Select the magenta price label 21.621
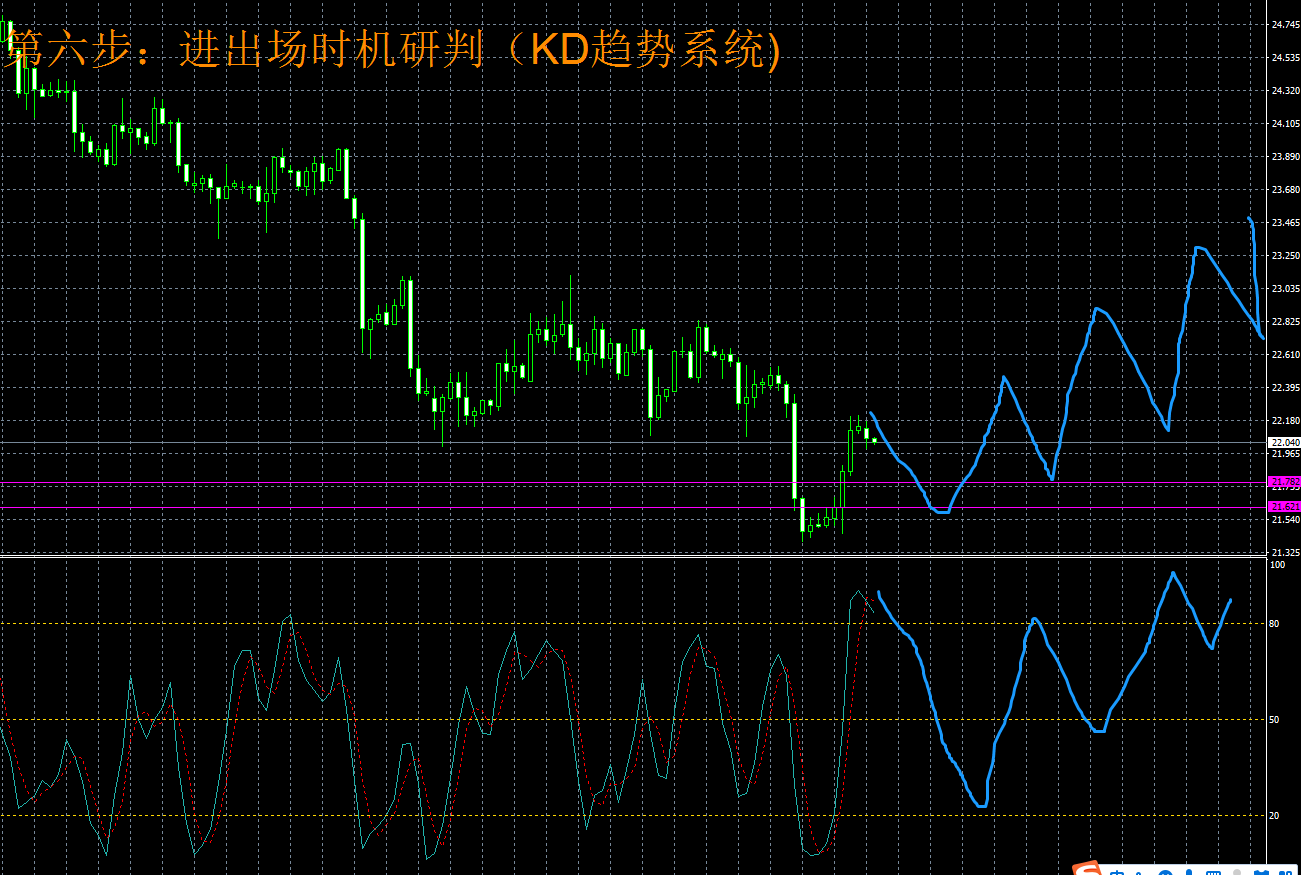This screenshot has width=1301, height=875. [1283, 507]
